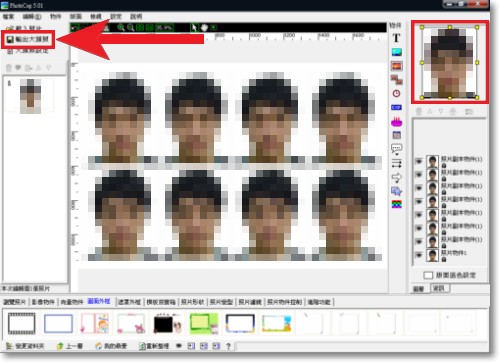Open the 物件 menu
This screenshot has width=499, height=362.
[55, 16]
